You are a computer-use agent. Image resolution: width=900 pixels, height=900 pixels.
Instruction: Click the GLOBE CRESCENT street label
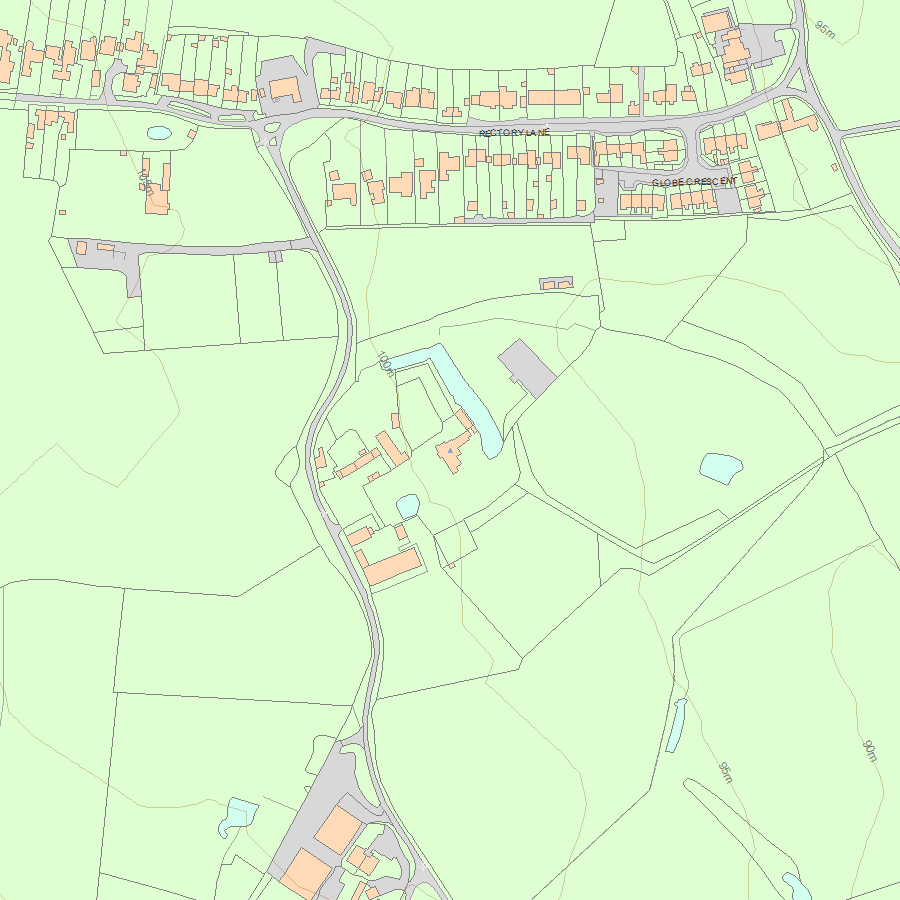tap(695, 182)
